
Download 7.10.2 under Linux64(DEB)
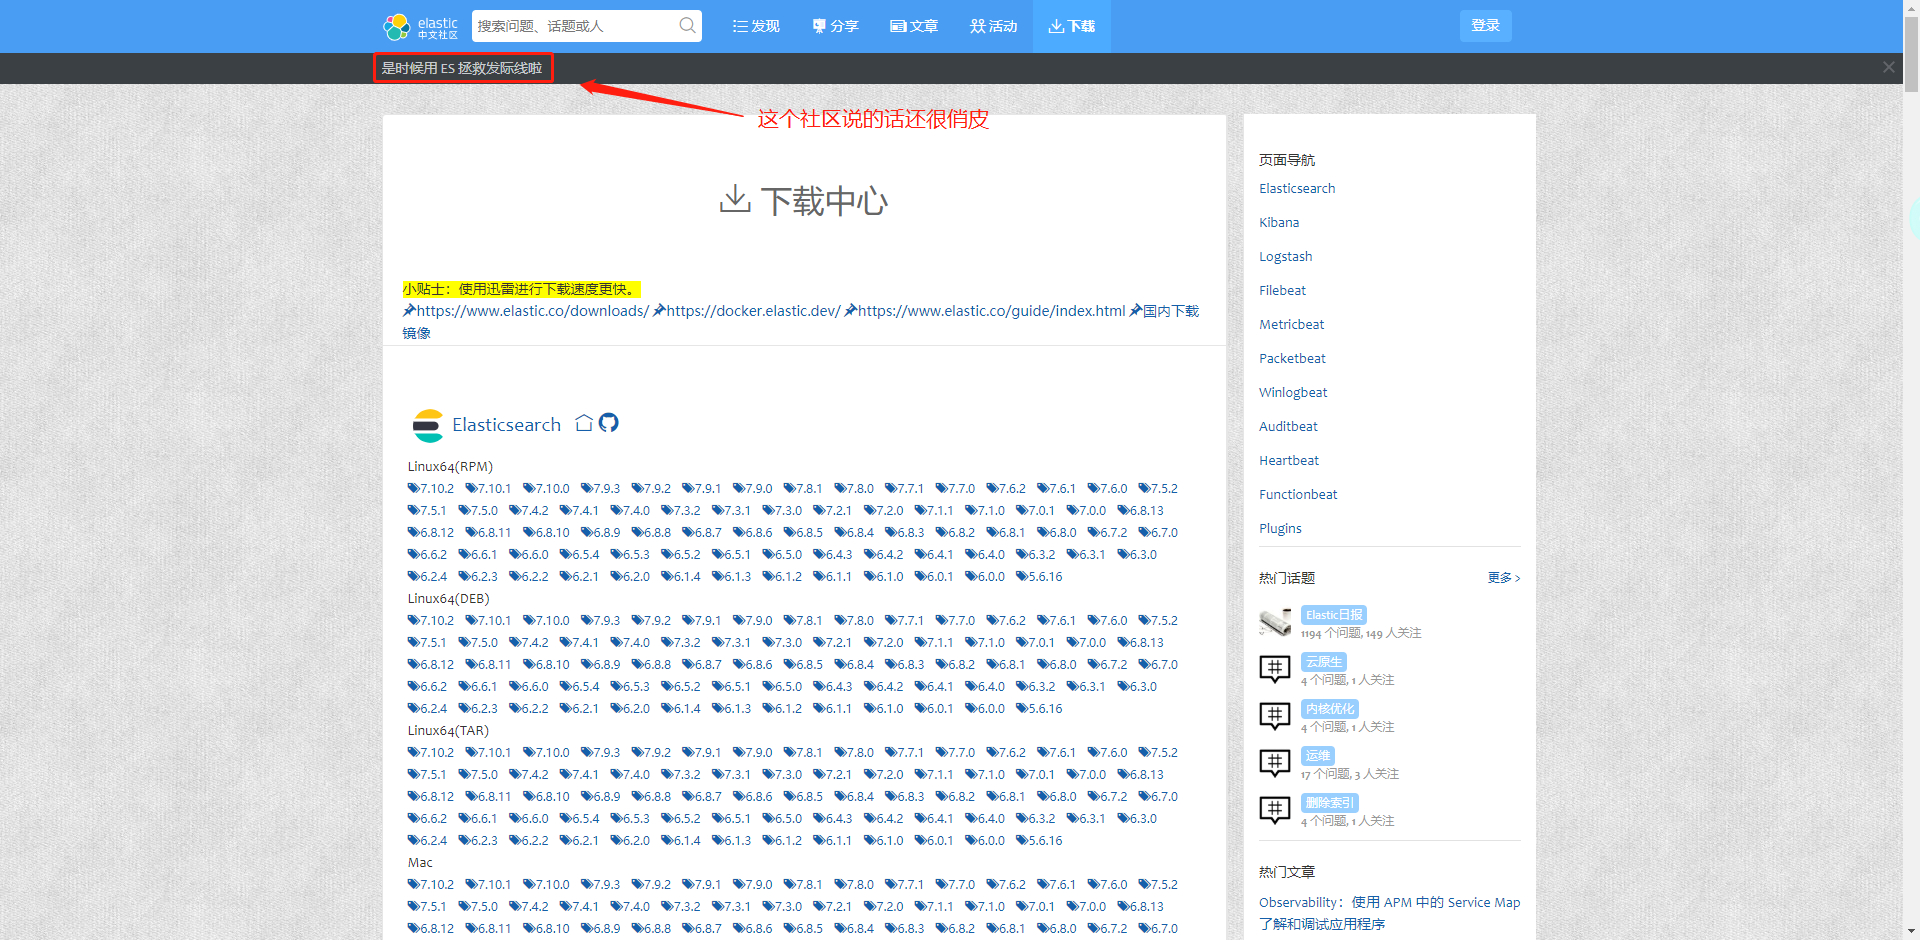tap(431, 621)
